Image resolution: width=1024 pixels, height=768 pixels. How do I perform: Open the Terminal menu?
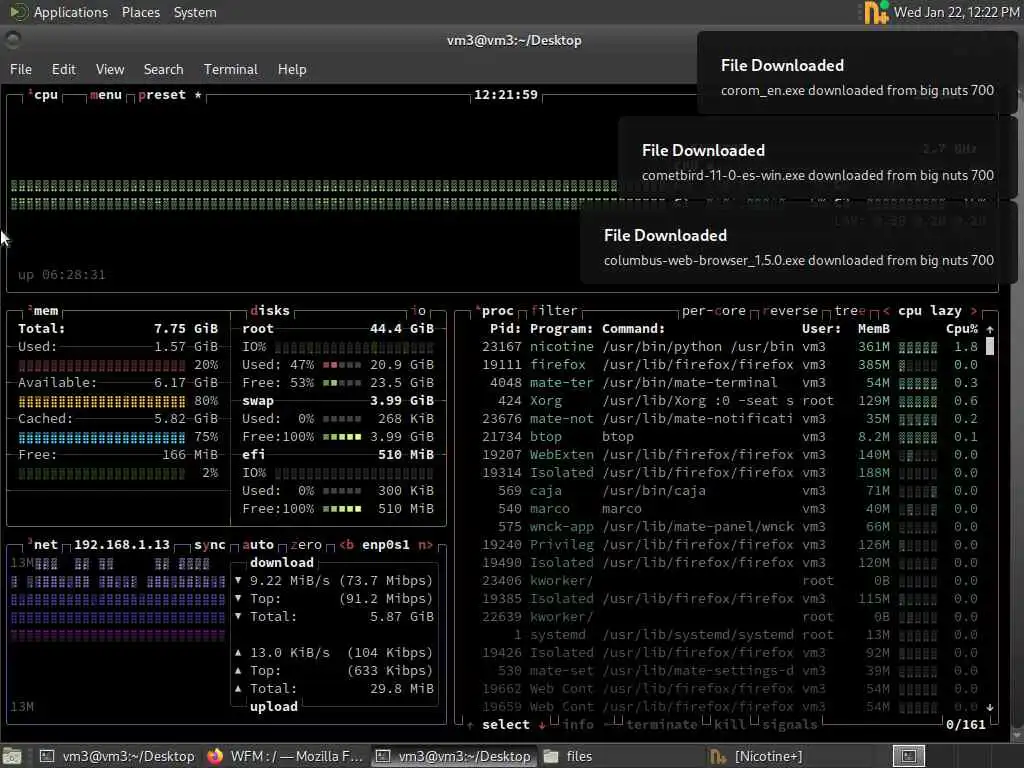(231, 69)
